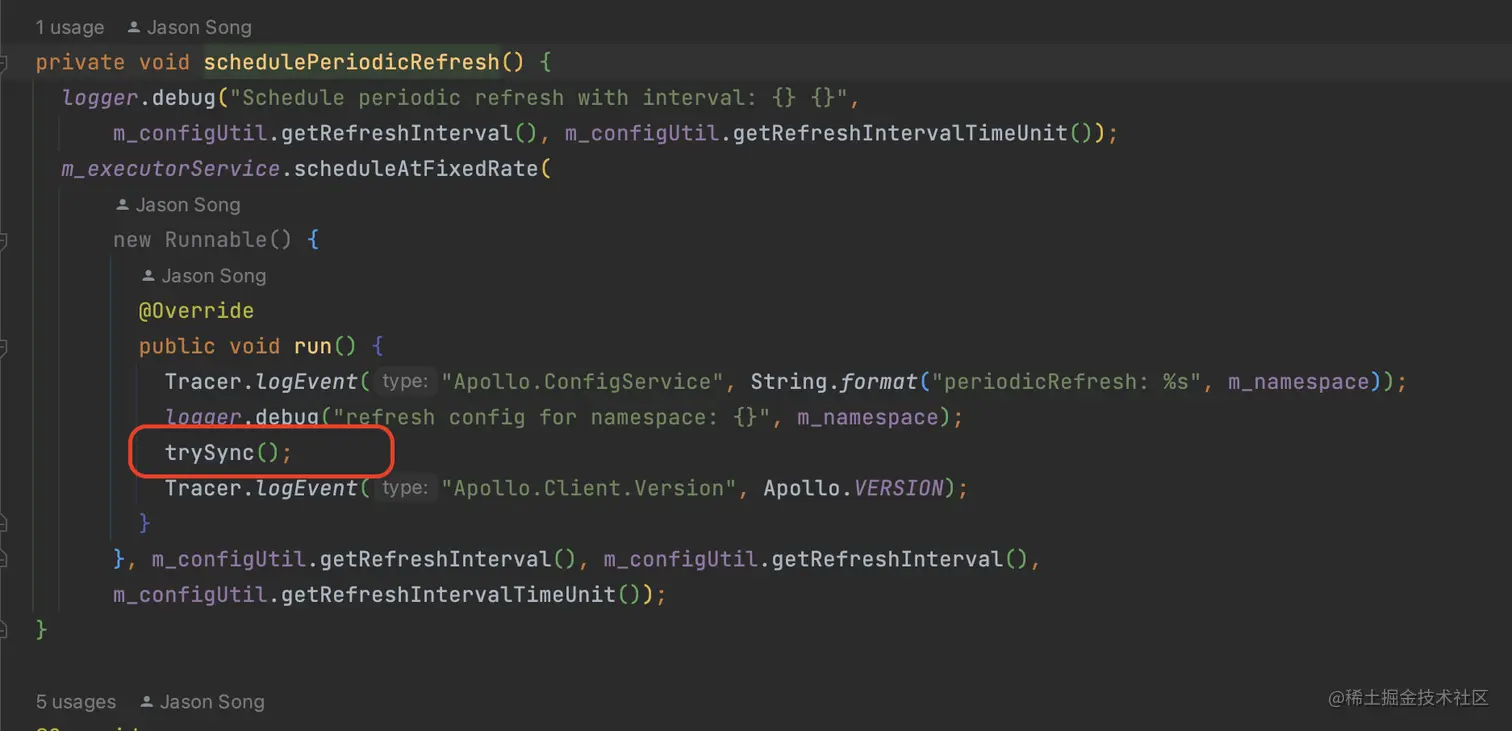This screenshot has width=1512, height=731.
Task: Click getRefreshIntervalTimeUnit on the last statement line
Action: click(x=448, y=595)
